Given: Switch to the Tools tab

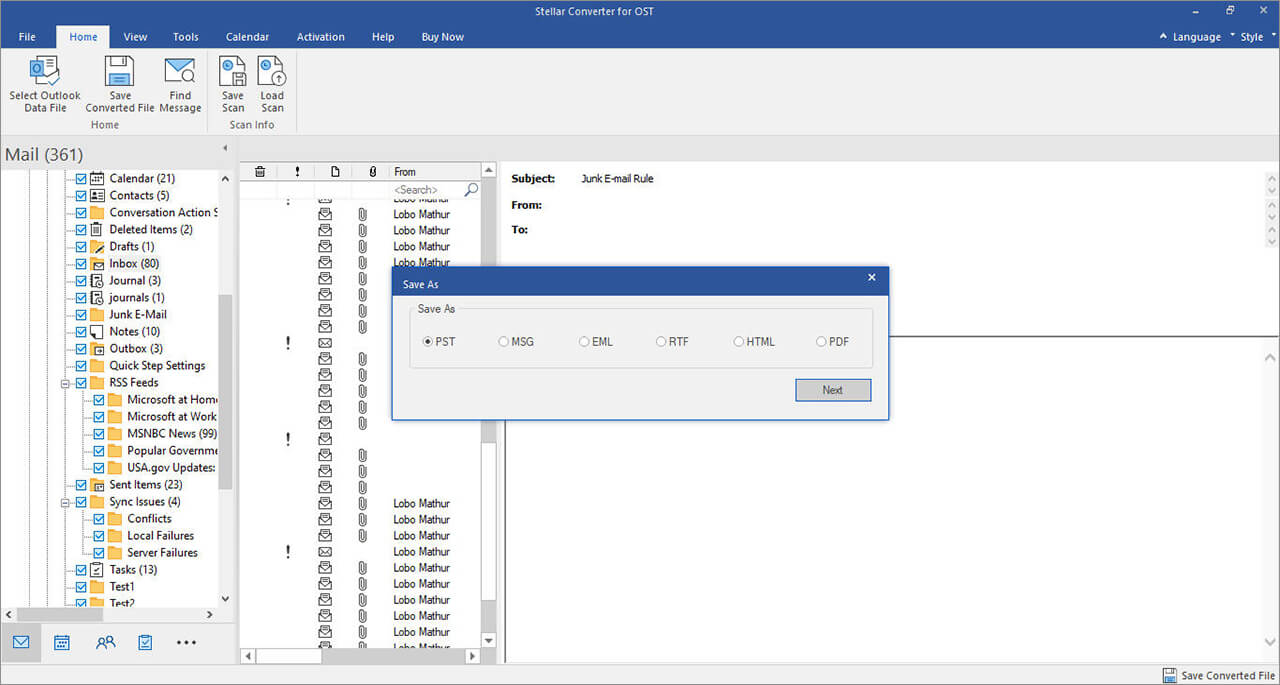Looking at the screenshot, I should 186,37.
